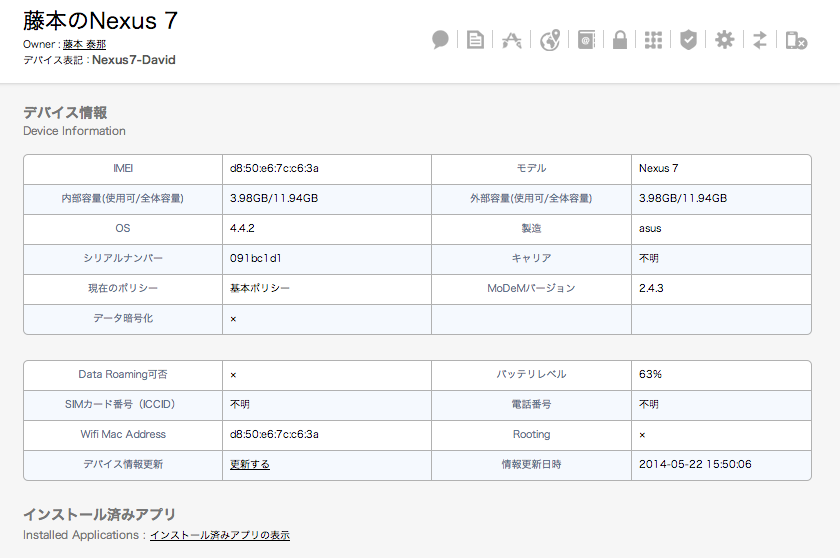
Task: Click the SIMカード番号 (ICCID) label
Action: (123, 404)
